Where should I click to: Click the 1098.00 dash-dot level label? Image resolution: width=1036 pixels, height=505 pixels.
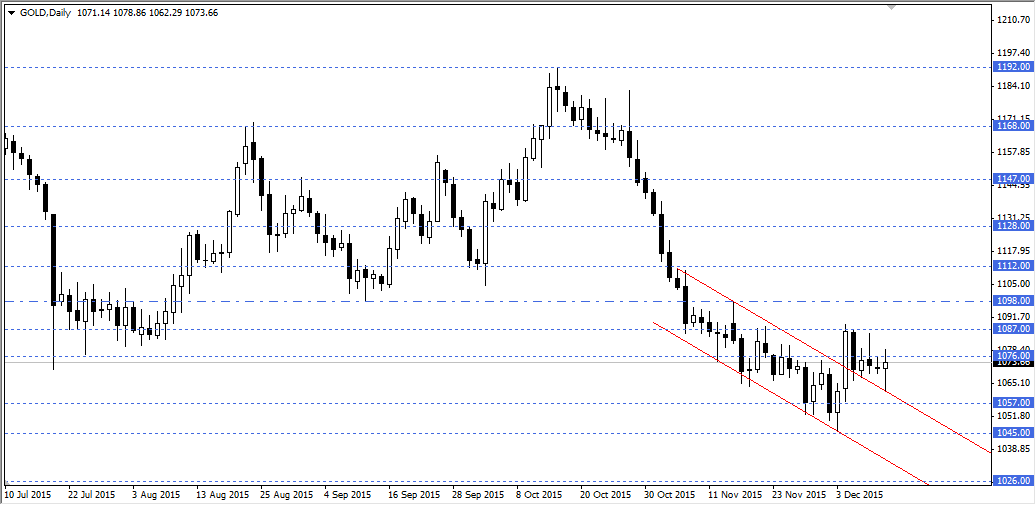click(1013, 300)
